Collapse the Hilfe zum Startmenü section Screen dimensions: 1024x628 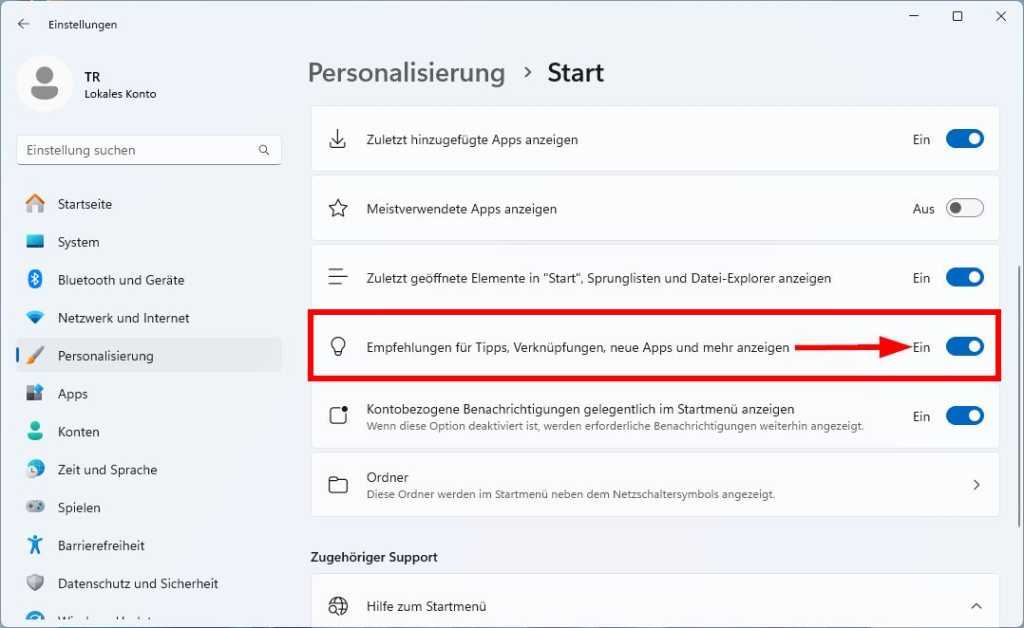coord(977,606)
